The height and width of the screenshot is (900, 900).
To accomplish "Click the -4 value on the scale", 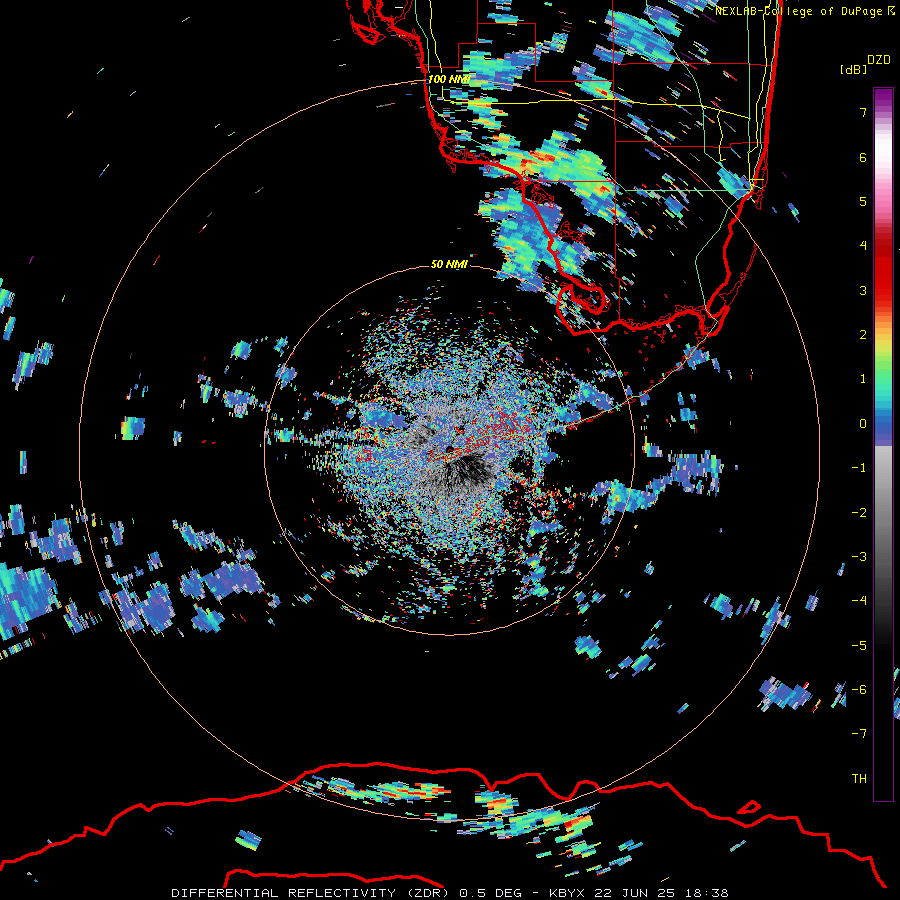I will click(859, 601).
